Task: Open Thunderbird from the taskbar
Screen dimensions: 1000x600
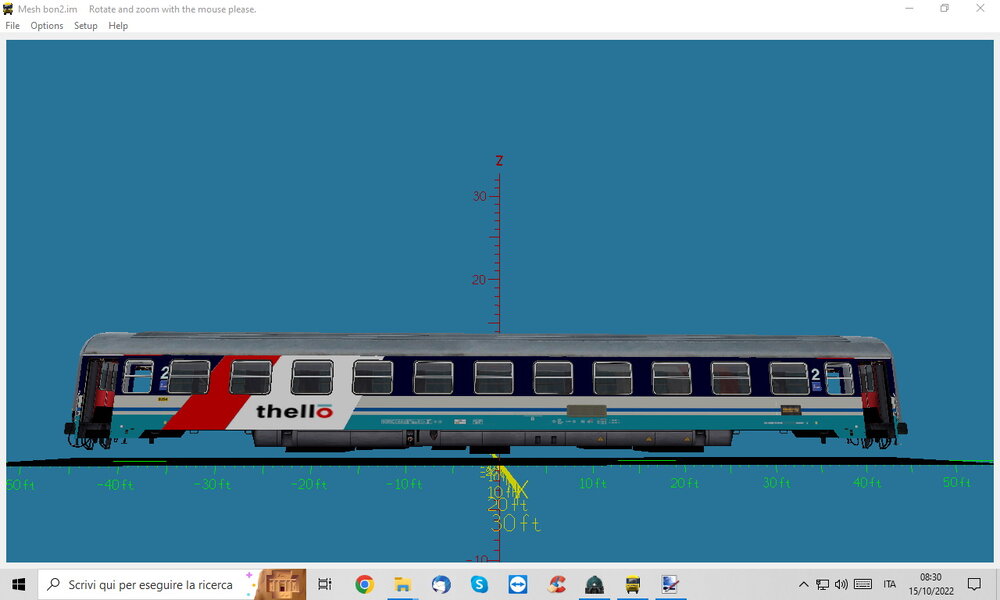Action: coord(441,584)
